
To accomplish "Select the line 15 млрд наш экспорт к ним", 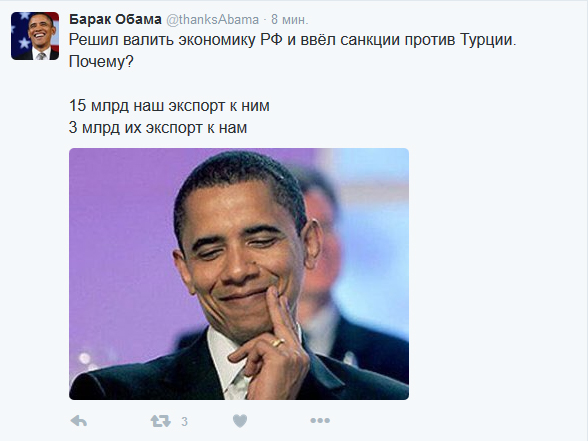I will (x=169, y=106).
